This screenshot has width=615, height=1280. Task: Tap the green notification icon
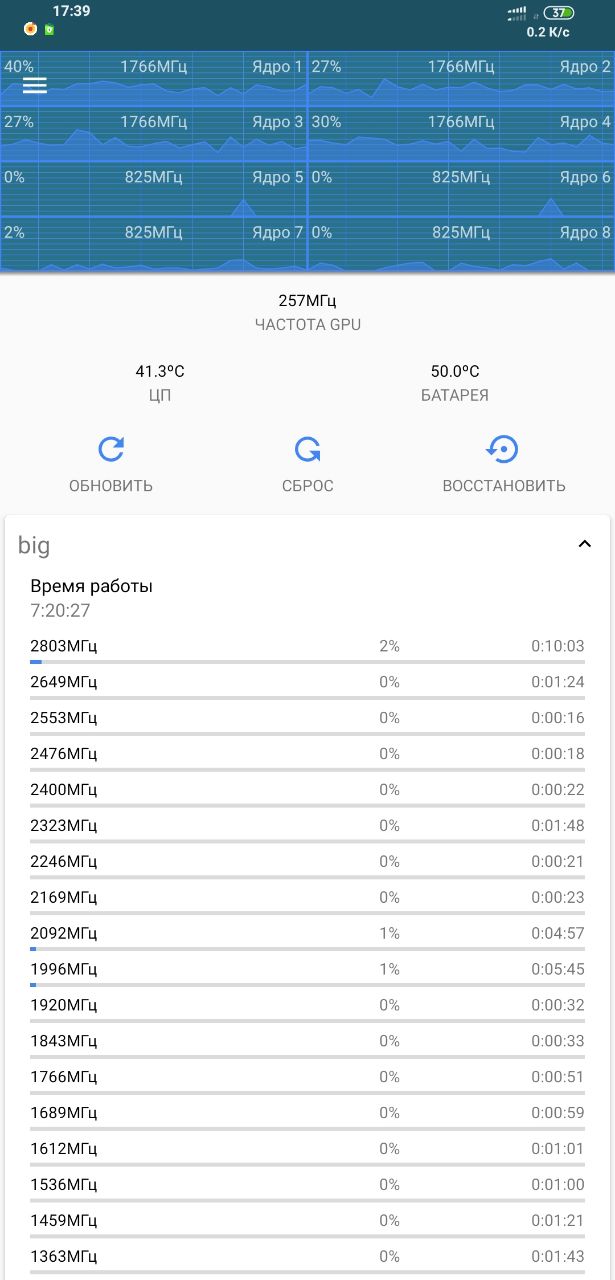point(48,29)
